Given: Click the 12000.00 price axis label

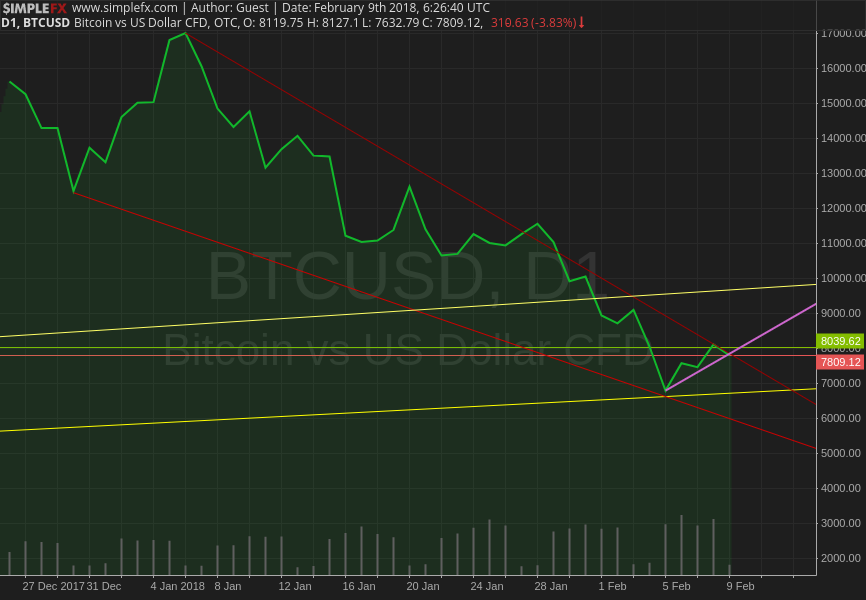Looking at the screenshot, I should click(x=843, y=208).
